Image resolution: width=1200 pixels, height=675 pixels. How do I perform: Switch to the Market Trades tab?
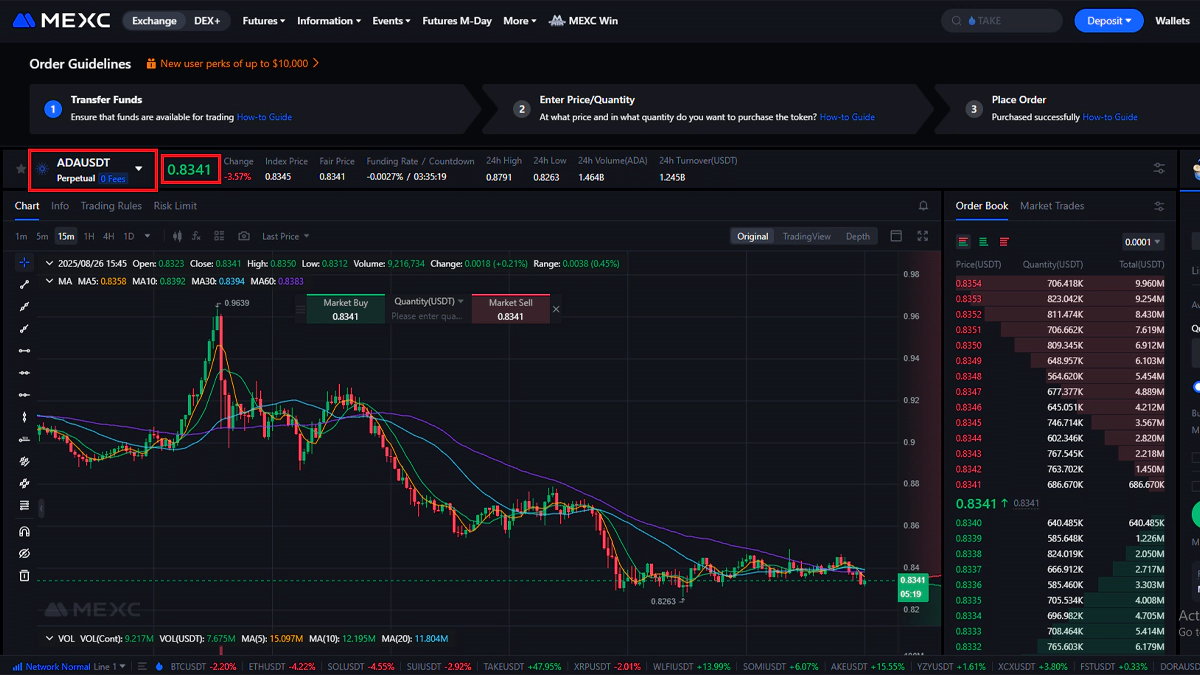1052,206
